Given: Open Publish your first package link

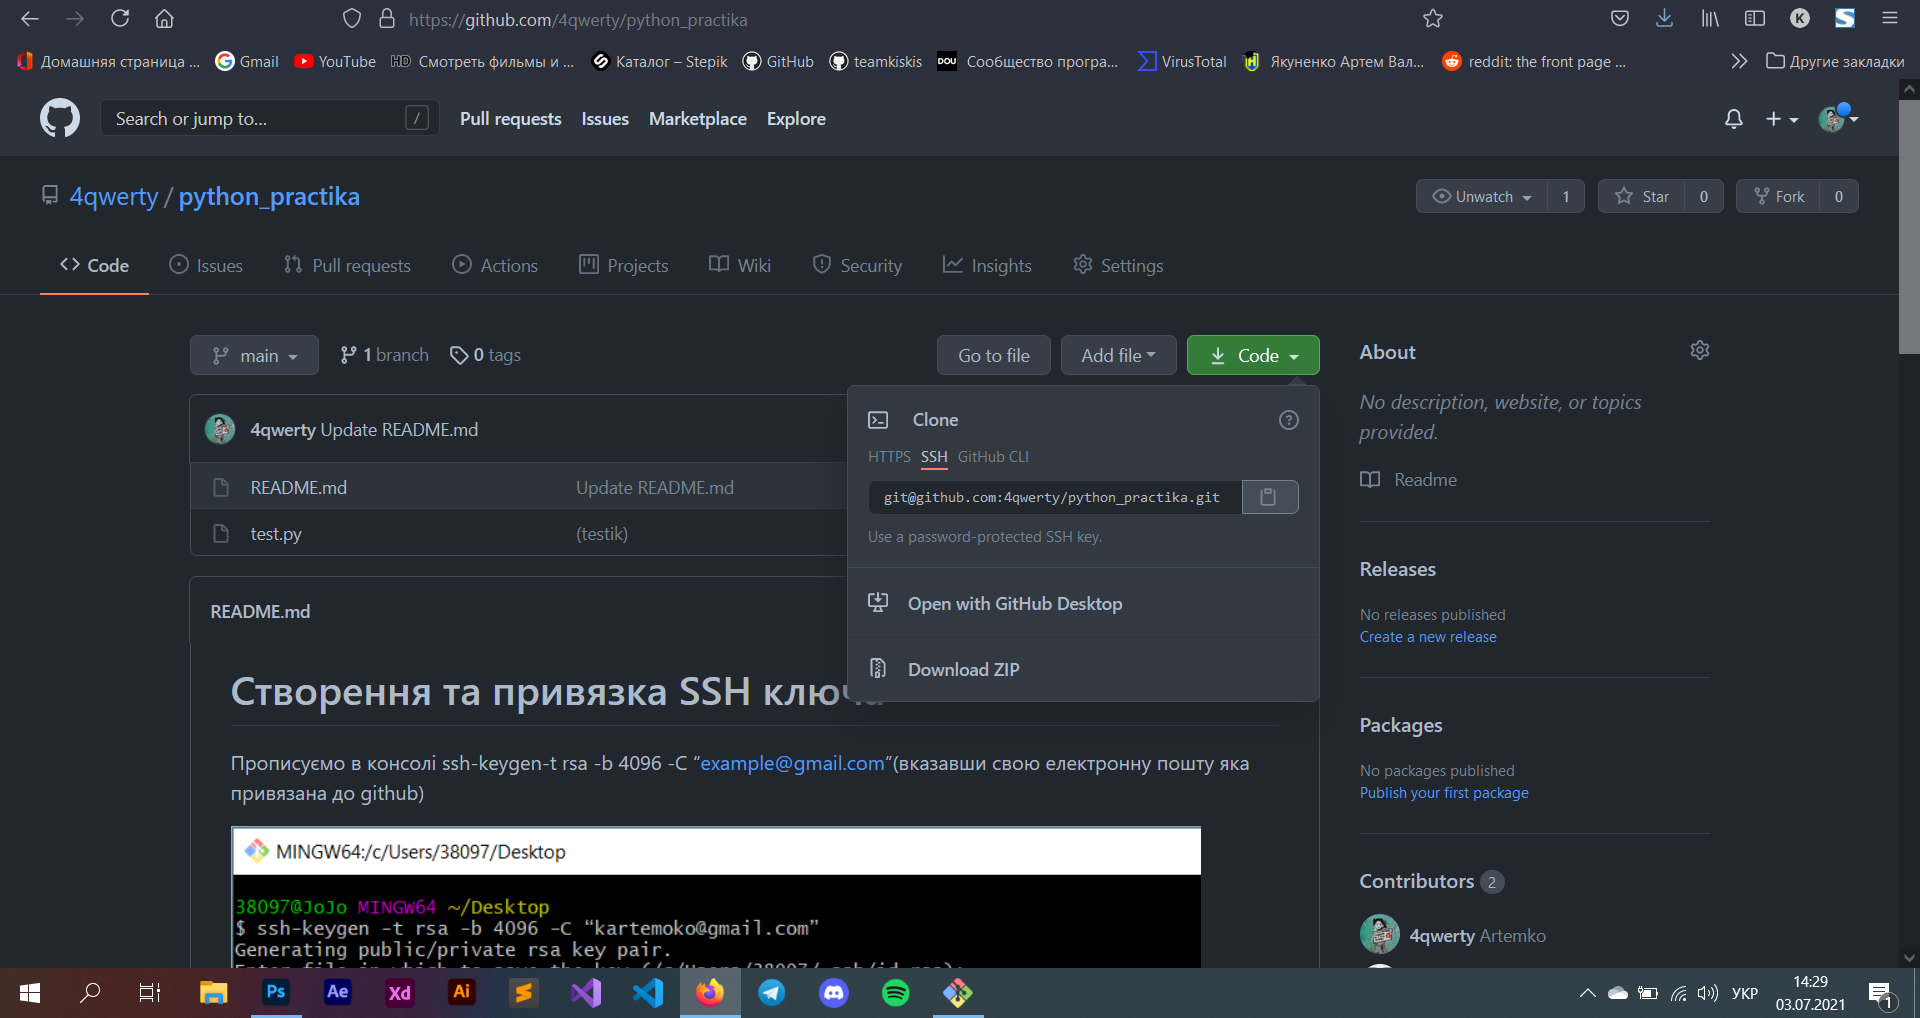Looking at the screenshot, I should (1444, 793).
